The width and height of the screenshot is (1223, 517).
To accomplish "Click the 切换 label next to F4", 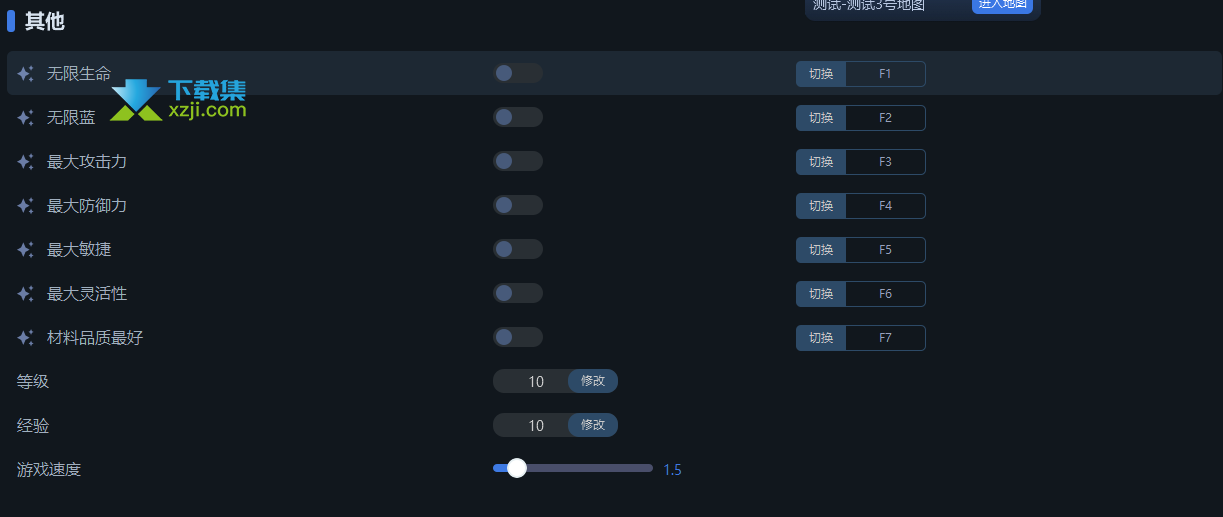I will [x=821, y=206].
